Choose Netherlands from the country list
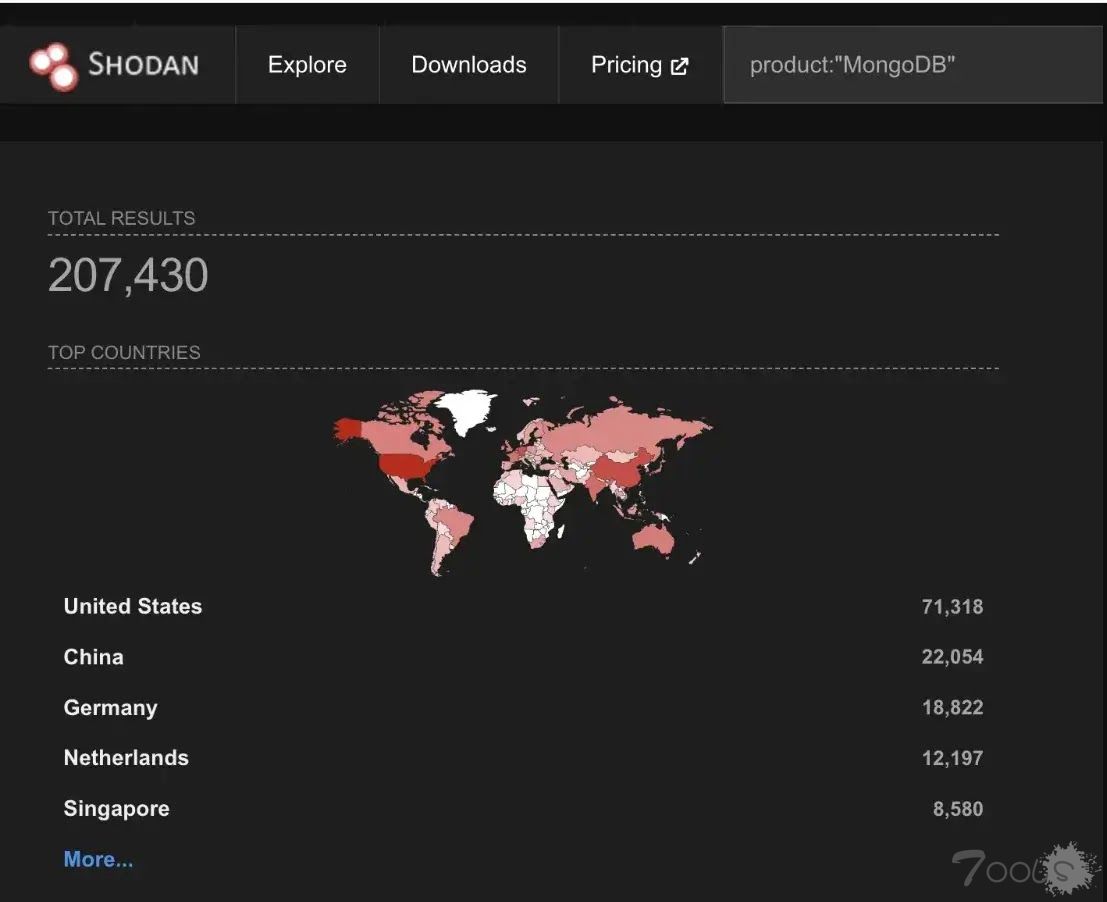 pos(126,758)
